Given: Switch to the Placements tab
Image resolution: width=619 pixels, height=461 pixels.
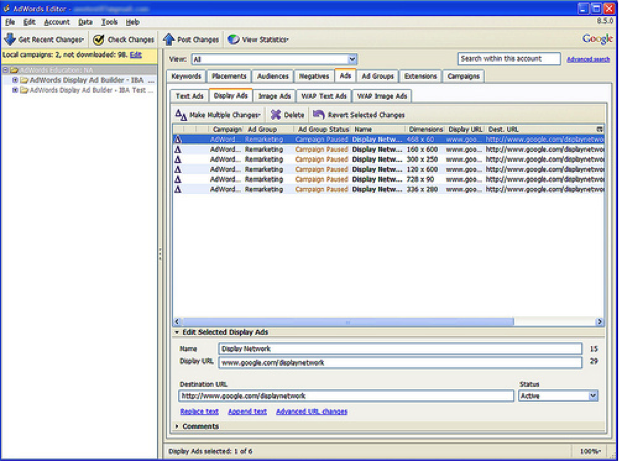Looking at the screenshot, I should click(229, 76).
